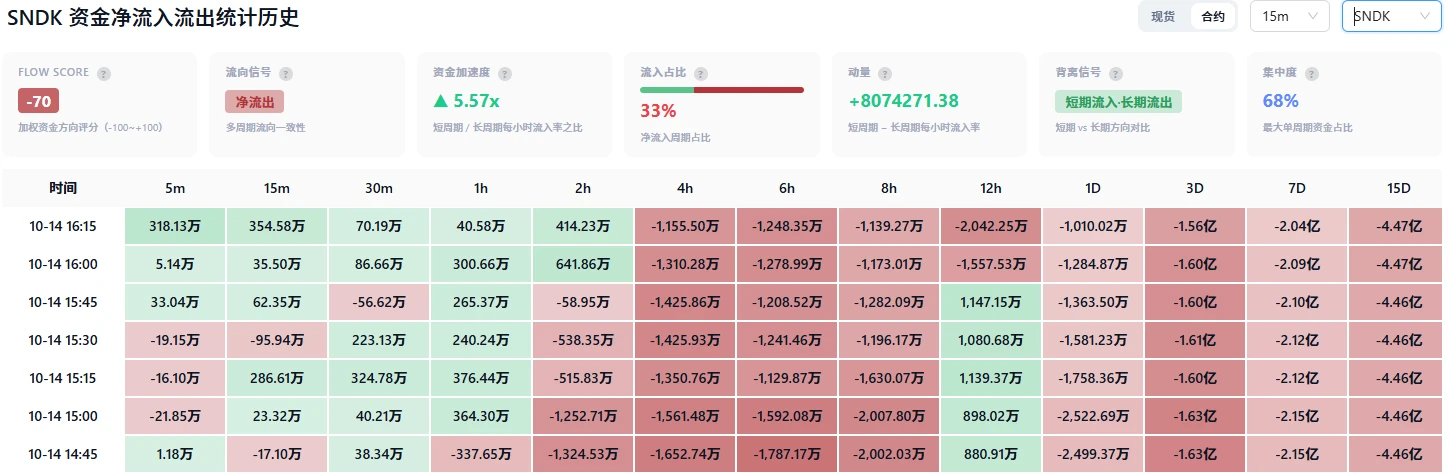Screen dimensions: 1448x474
Task: Select the 10-14 16:00 time row
Action: (63, 264)
